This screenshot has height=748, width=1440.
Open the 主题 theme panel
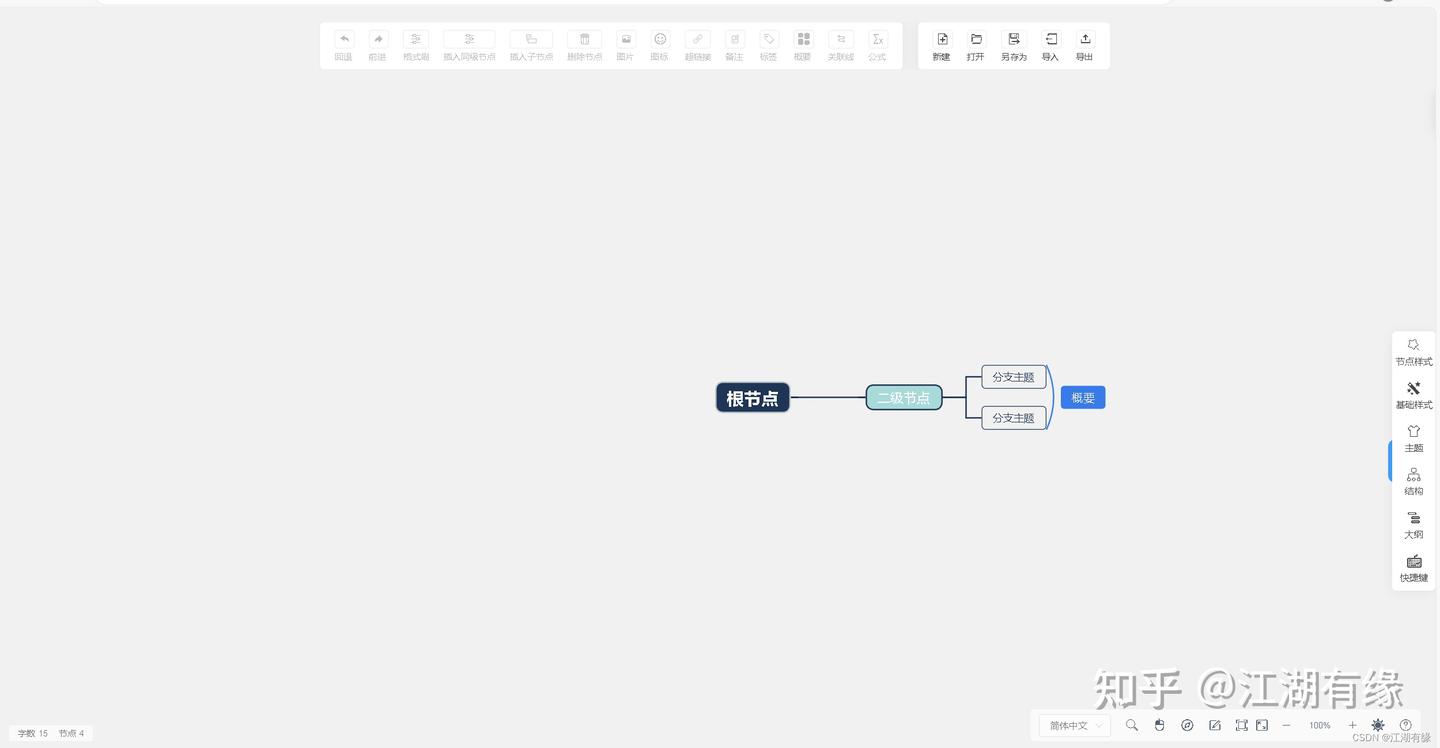1413,438
